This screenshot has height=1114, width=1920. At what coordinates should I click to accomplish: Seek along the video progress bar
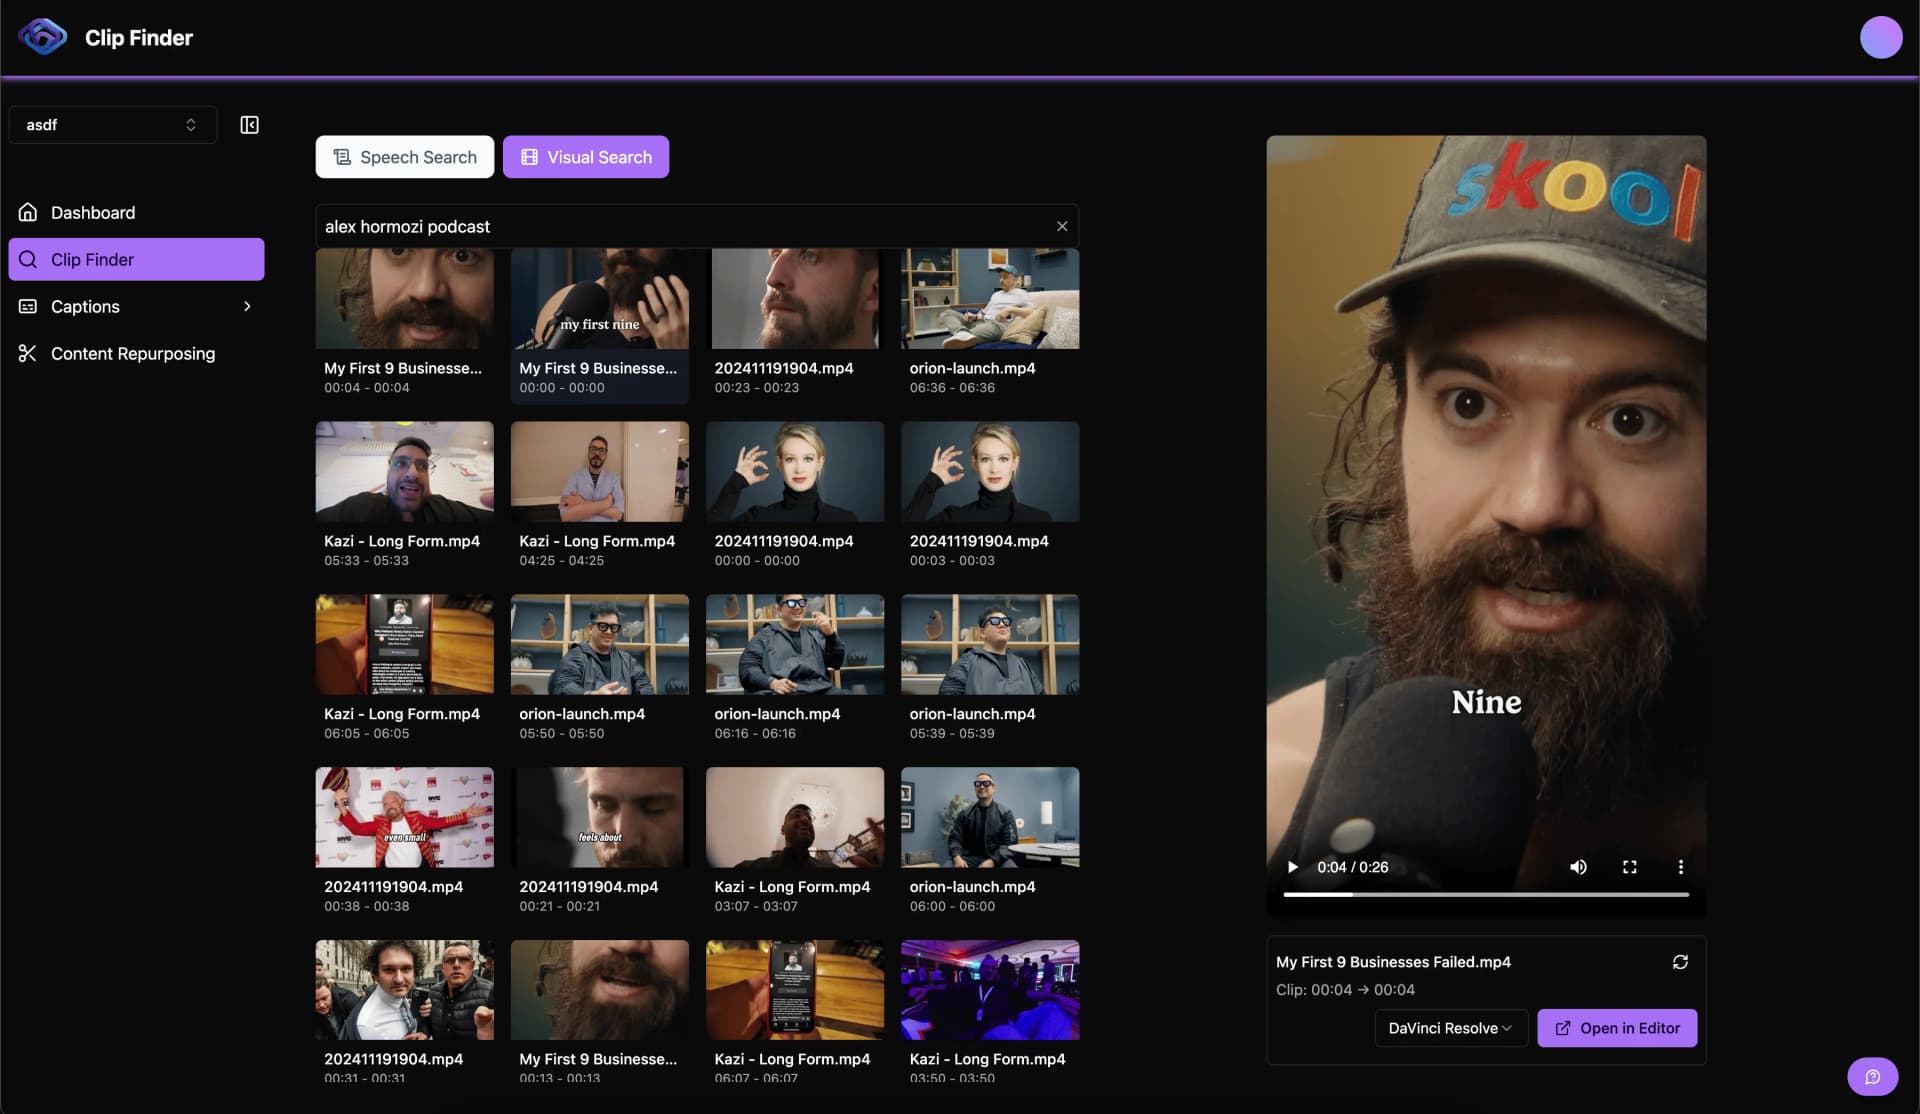tap(1486, 894)
